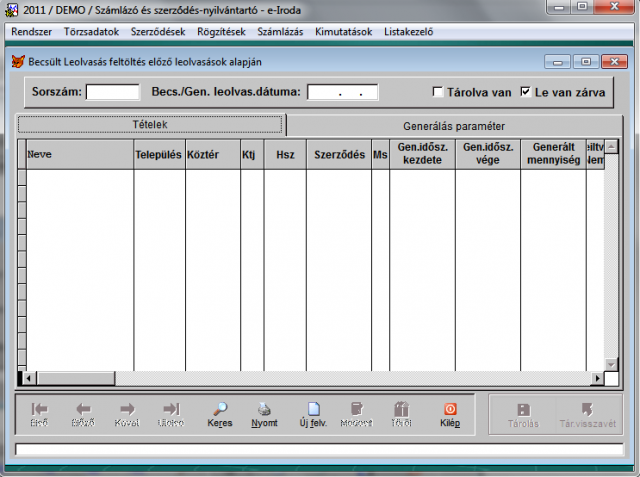Click the Nyomt printer icon

coord(264,409)
